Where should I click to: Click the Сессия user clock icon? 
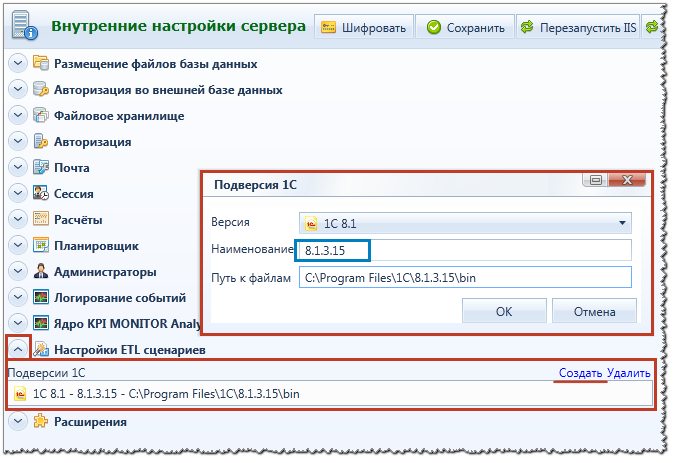click(41, 193)
